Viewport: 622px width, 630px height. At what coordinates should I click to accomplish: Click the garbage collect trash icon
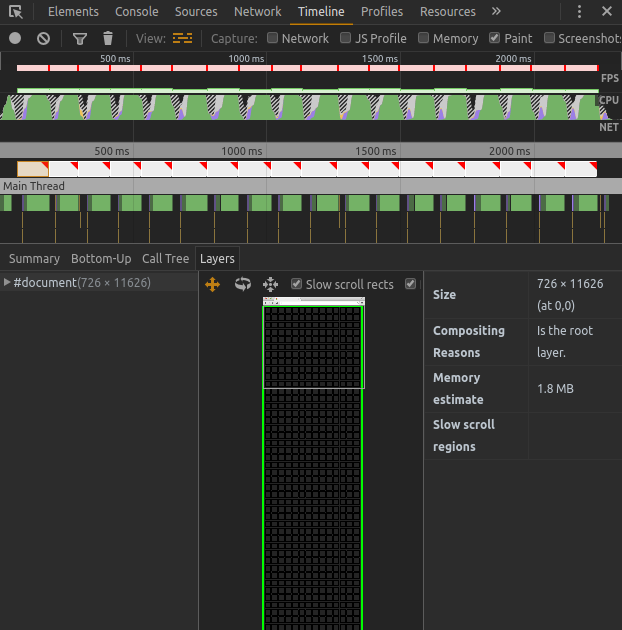(108, 38)
